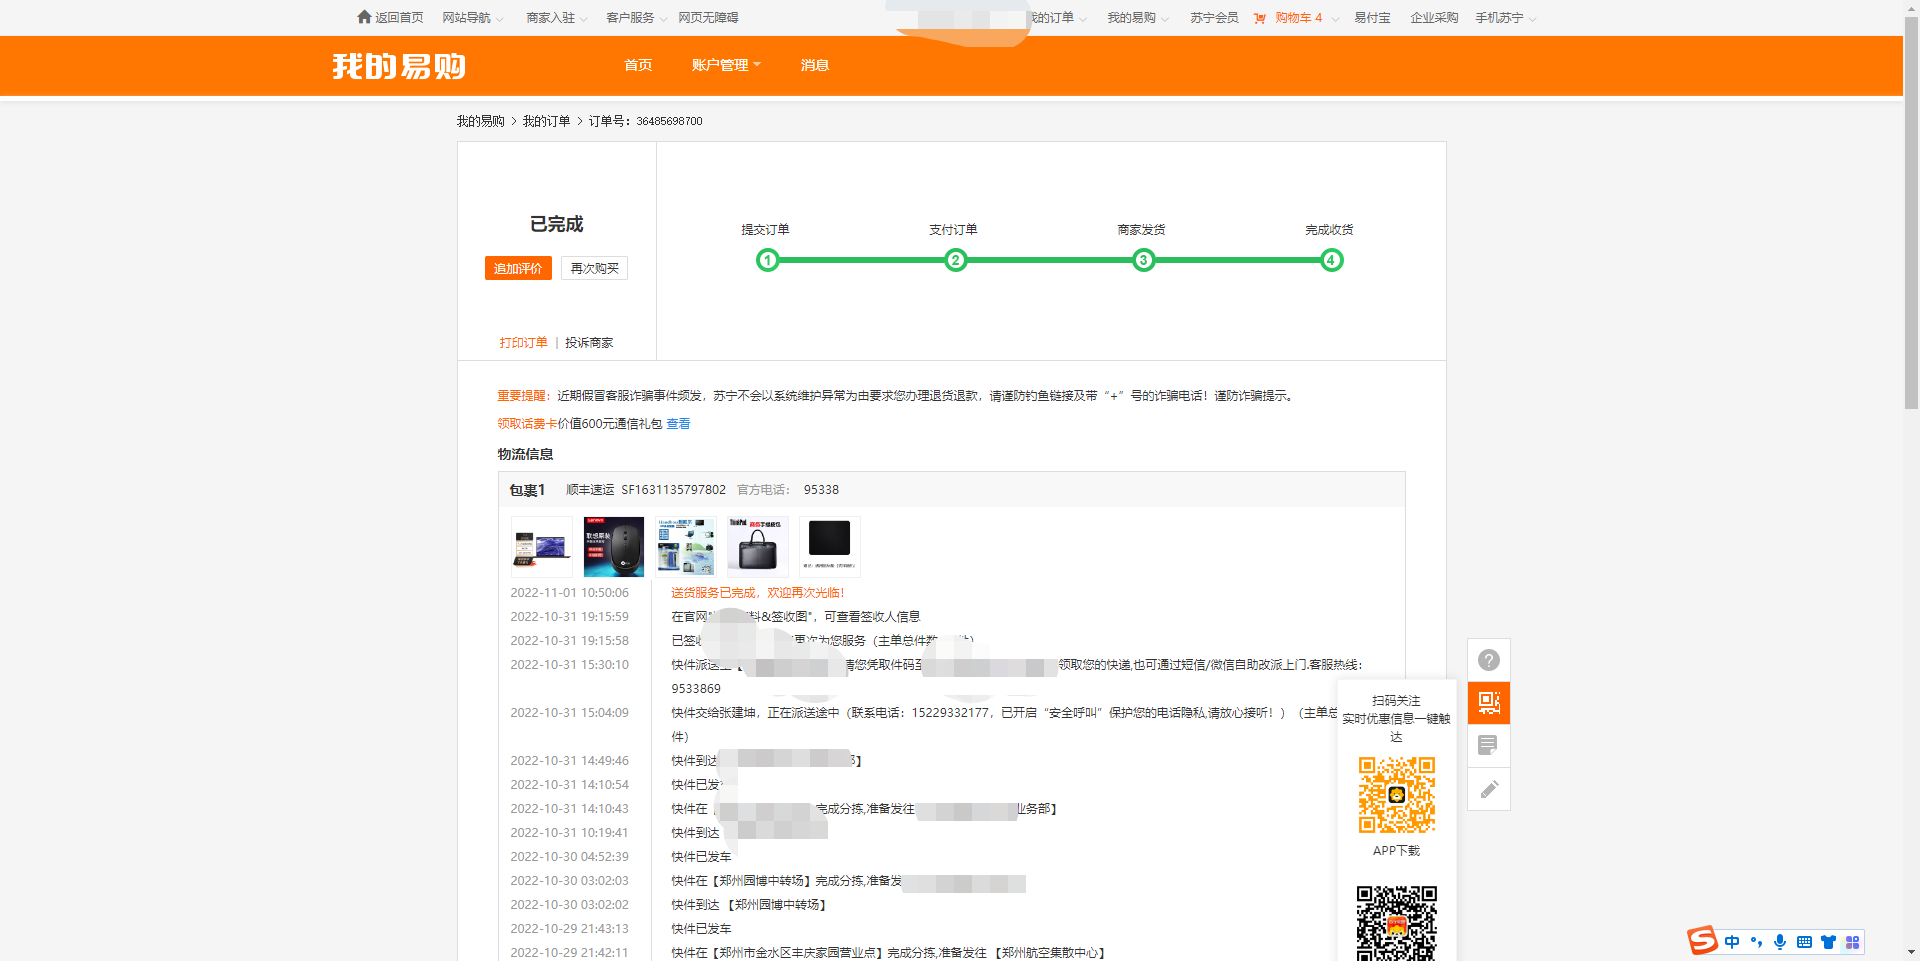Click 查看 link for 通信礼包
This screenshot has width=1920, height=961.
click(678, 424)
